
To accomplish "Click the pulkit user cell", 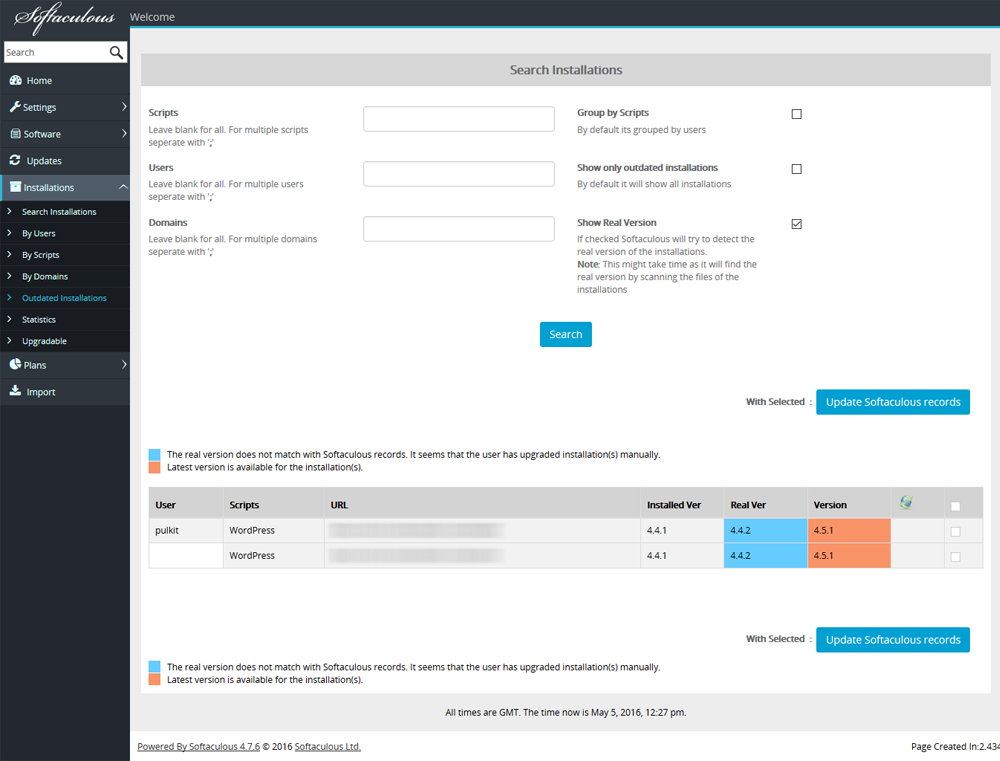I will click(x=186, y=531).
